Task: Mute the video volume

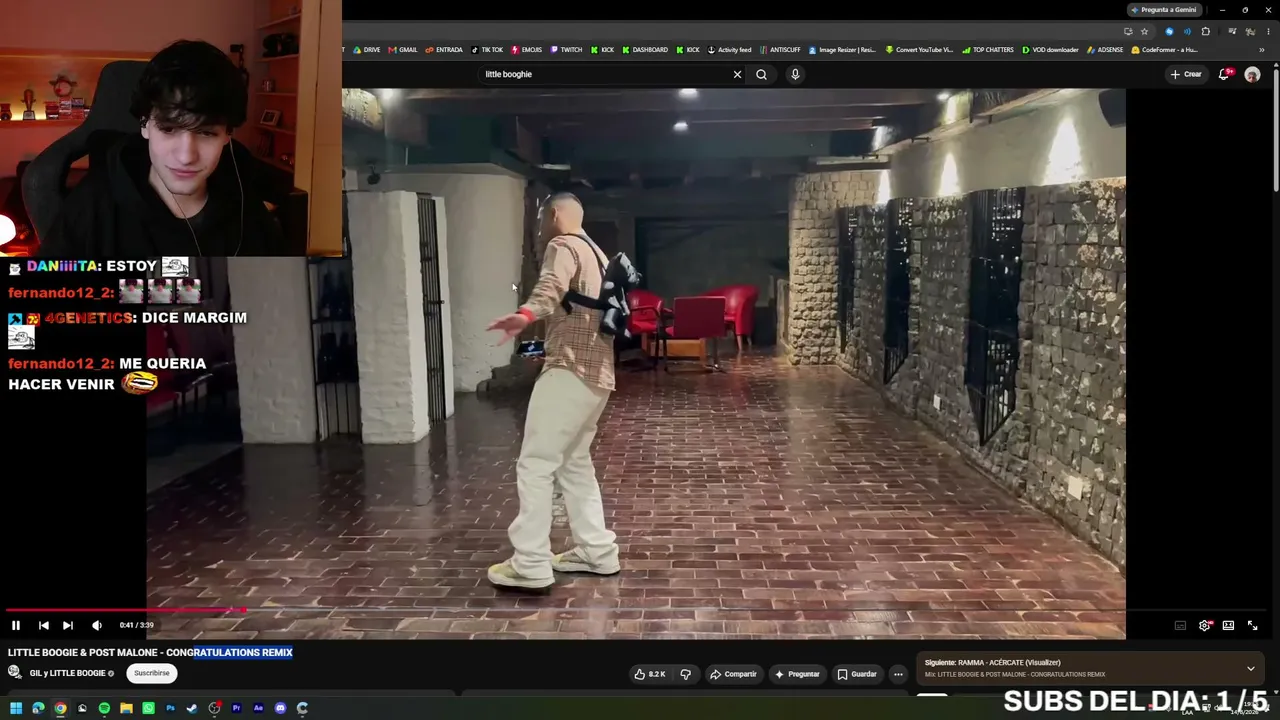Action: coord(97,625)
